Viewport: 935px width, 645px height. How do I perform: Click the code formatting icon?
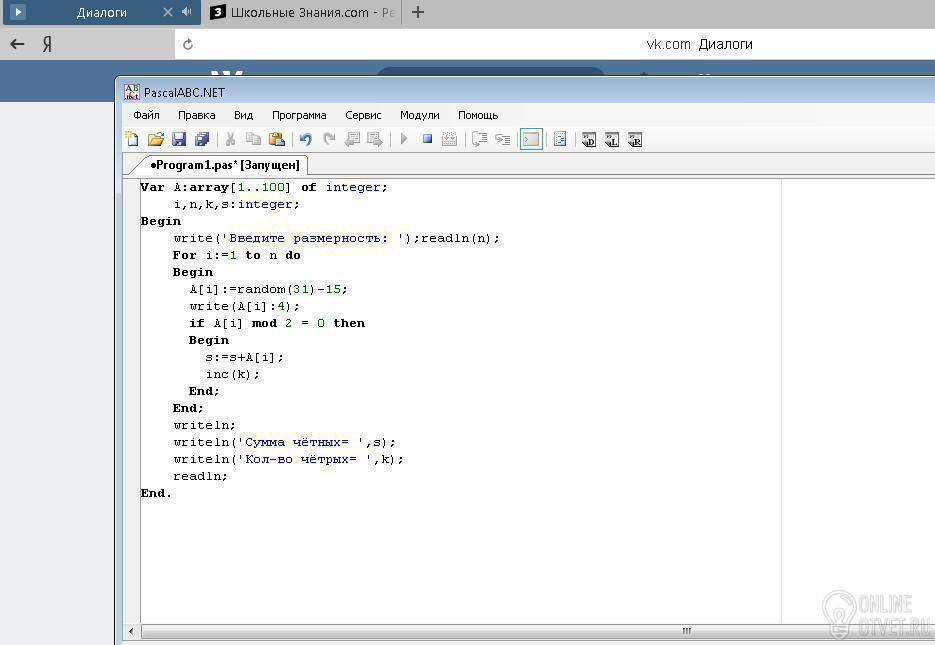(x=560, y=139)
